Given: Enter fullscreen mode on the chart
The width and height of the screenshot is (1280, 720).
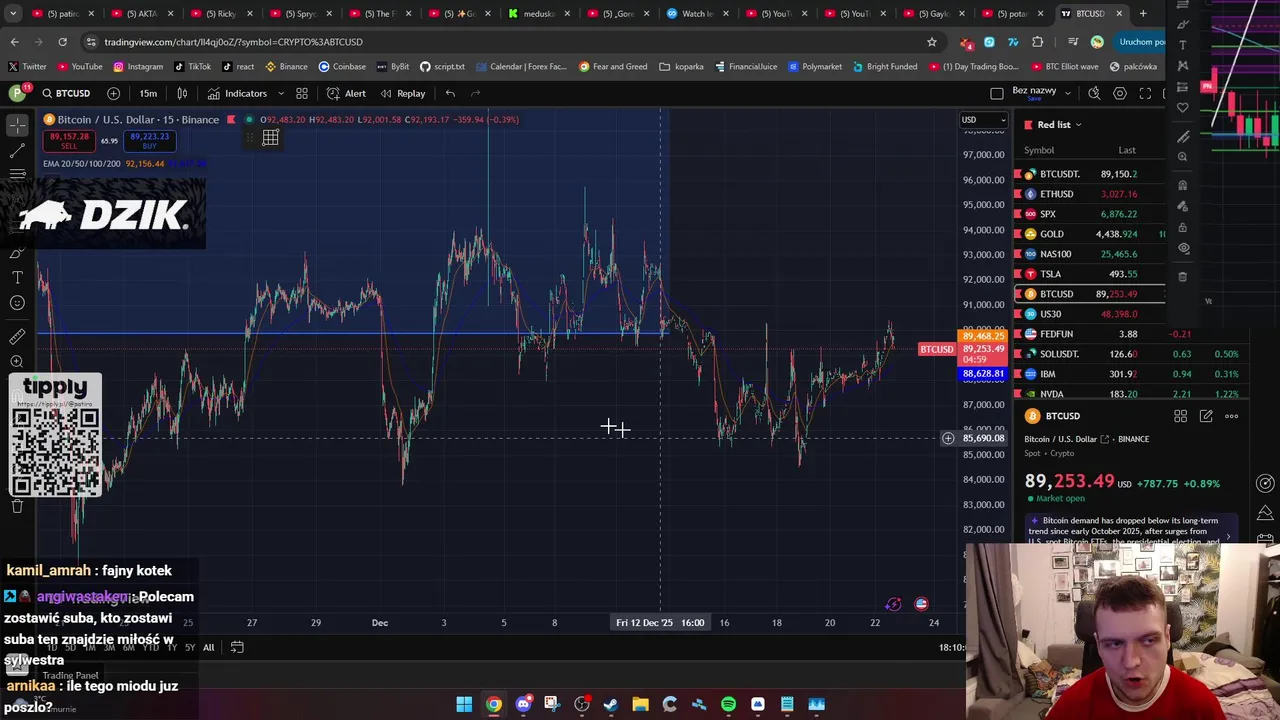Looking at the screenshot, I should (1145, 93).
